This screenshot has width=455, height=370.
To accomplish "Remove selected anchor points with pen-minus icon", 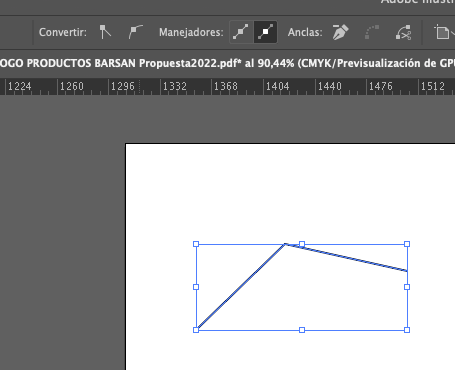I will 340,32.
